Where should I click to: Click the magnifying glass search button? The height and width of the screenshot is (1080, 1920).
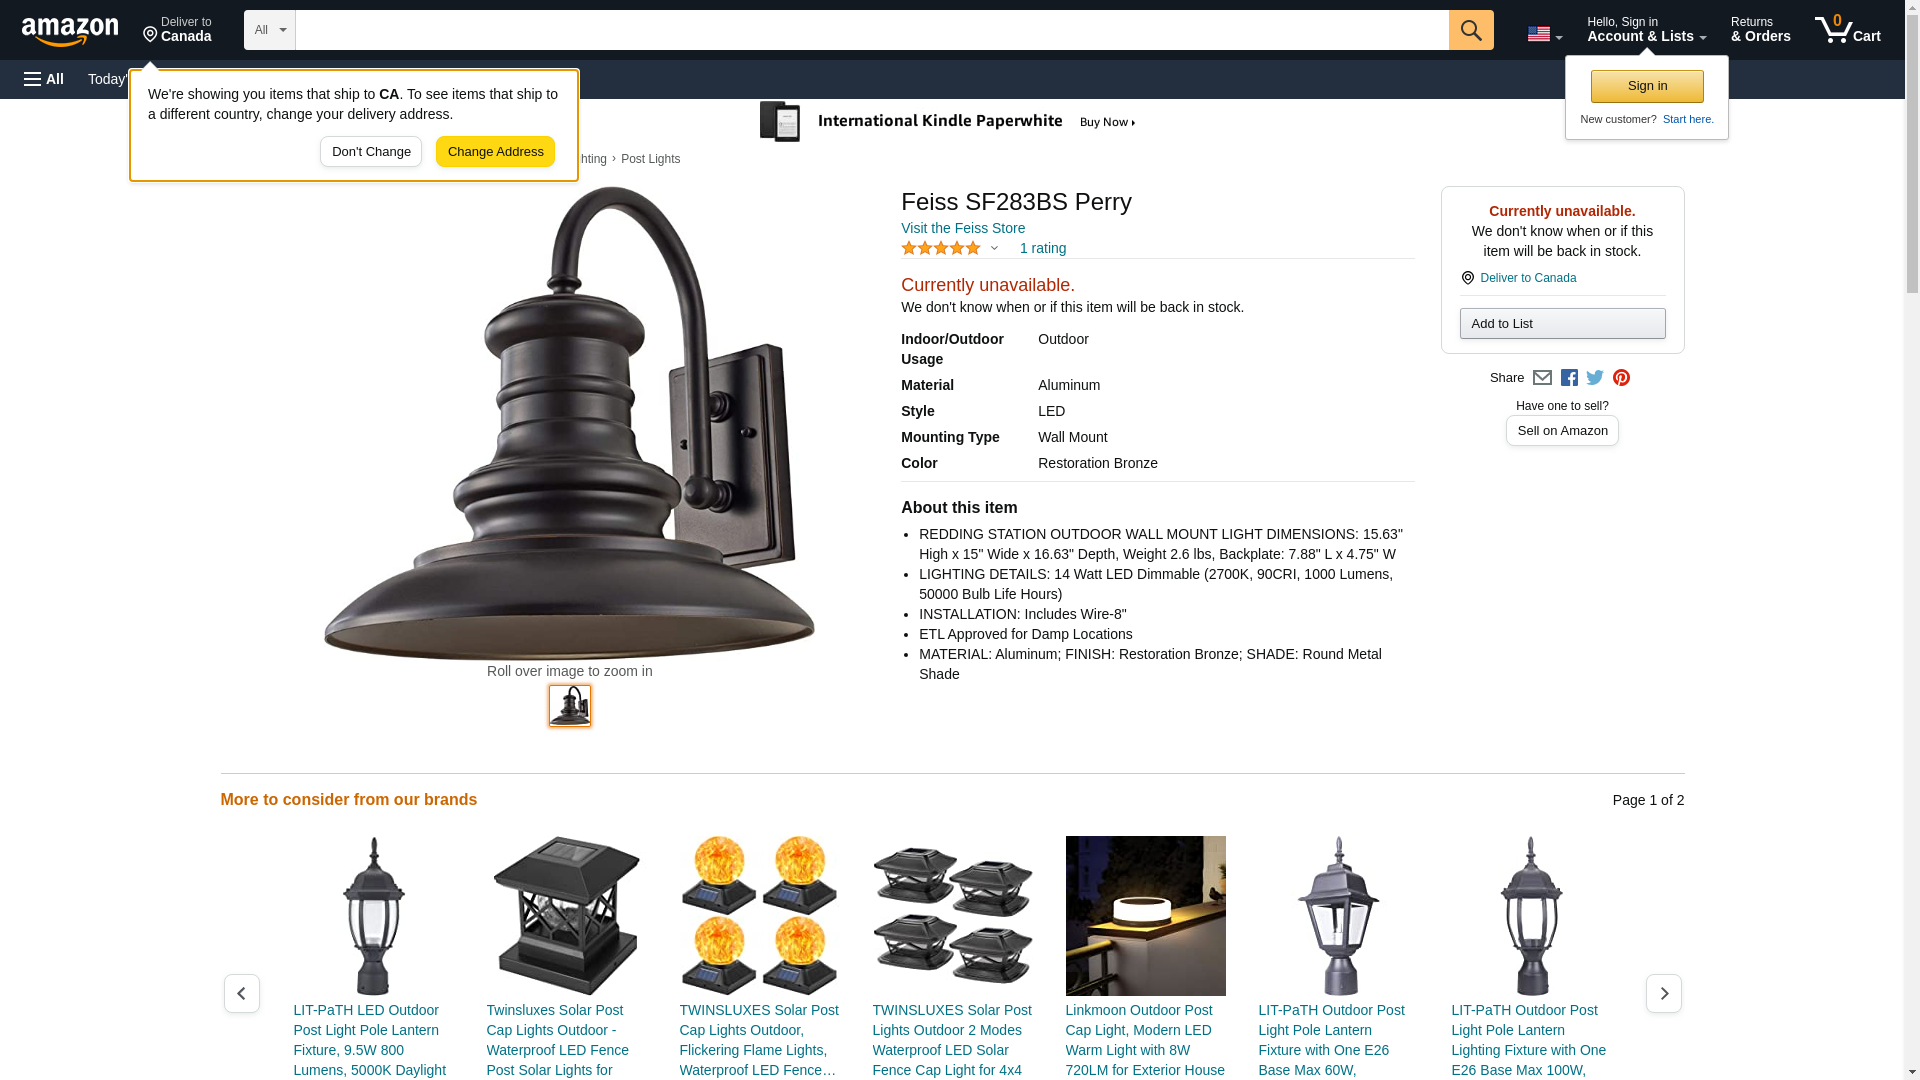pos(1471,30)
